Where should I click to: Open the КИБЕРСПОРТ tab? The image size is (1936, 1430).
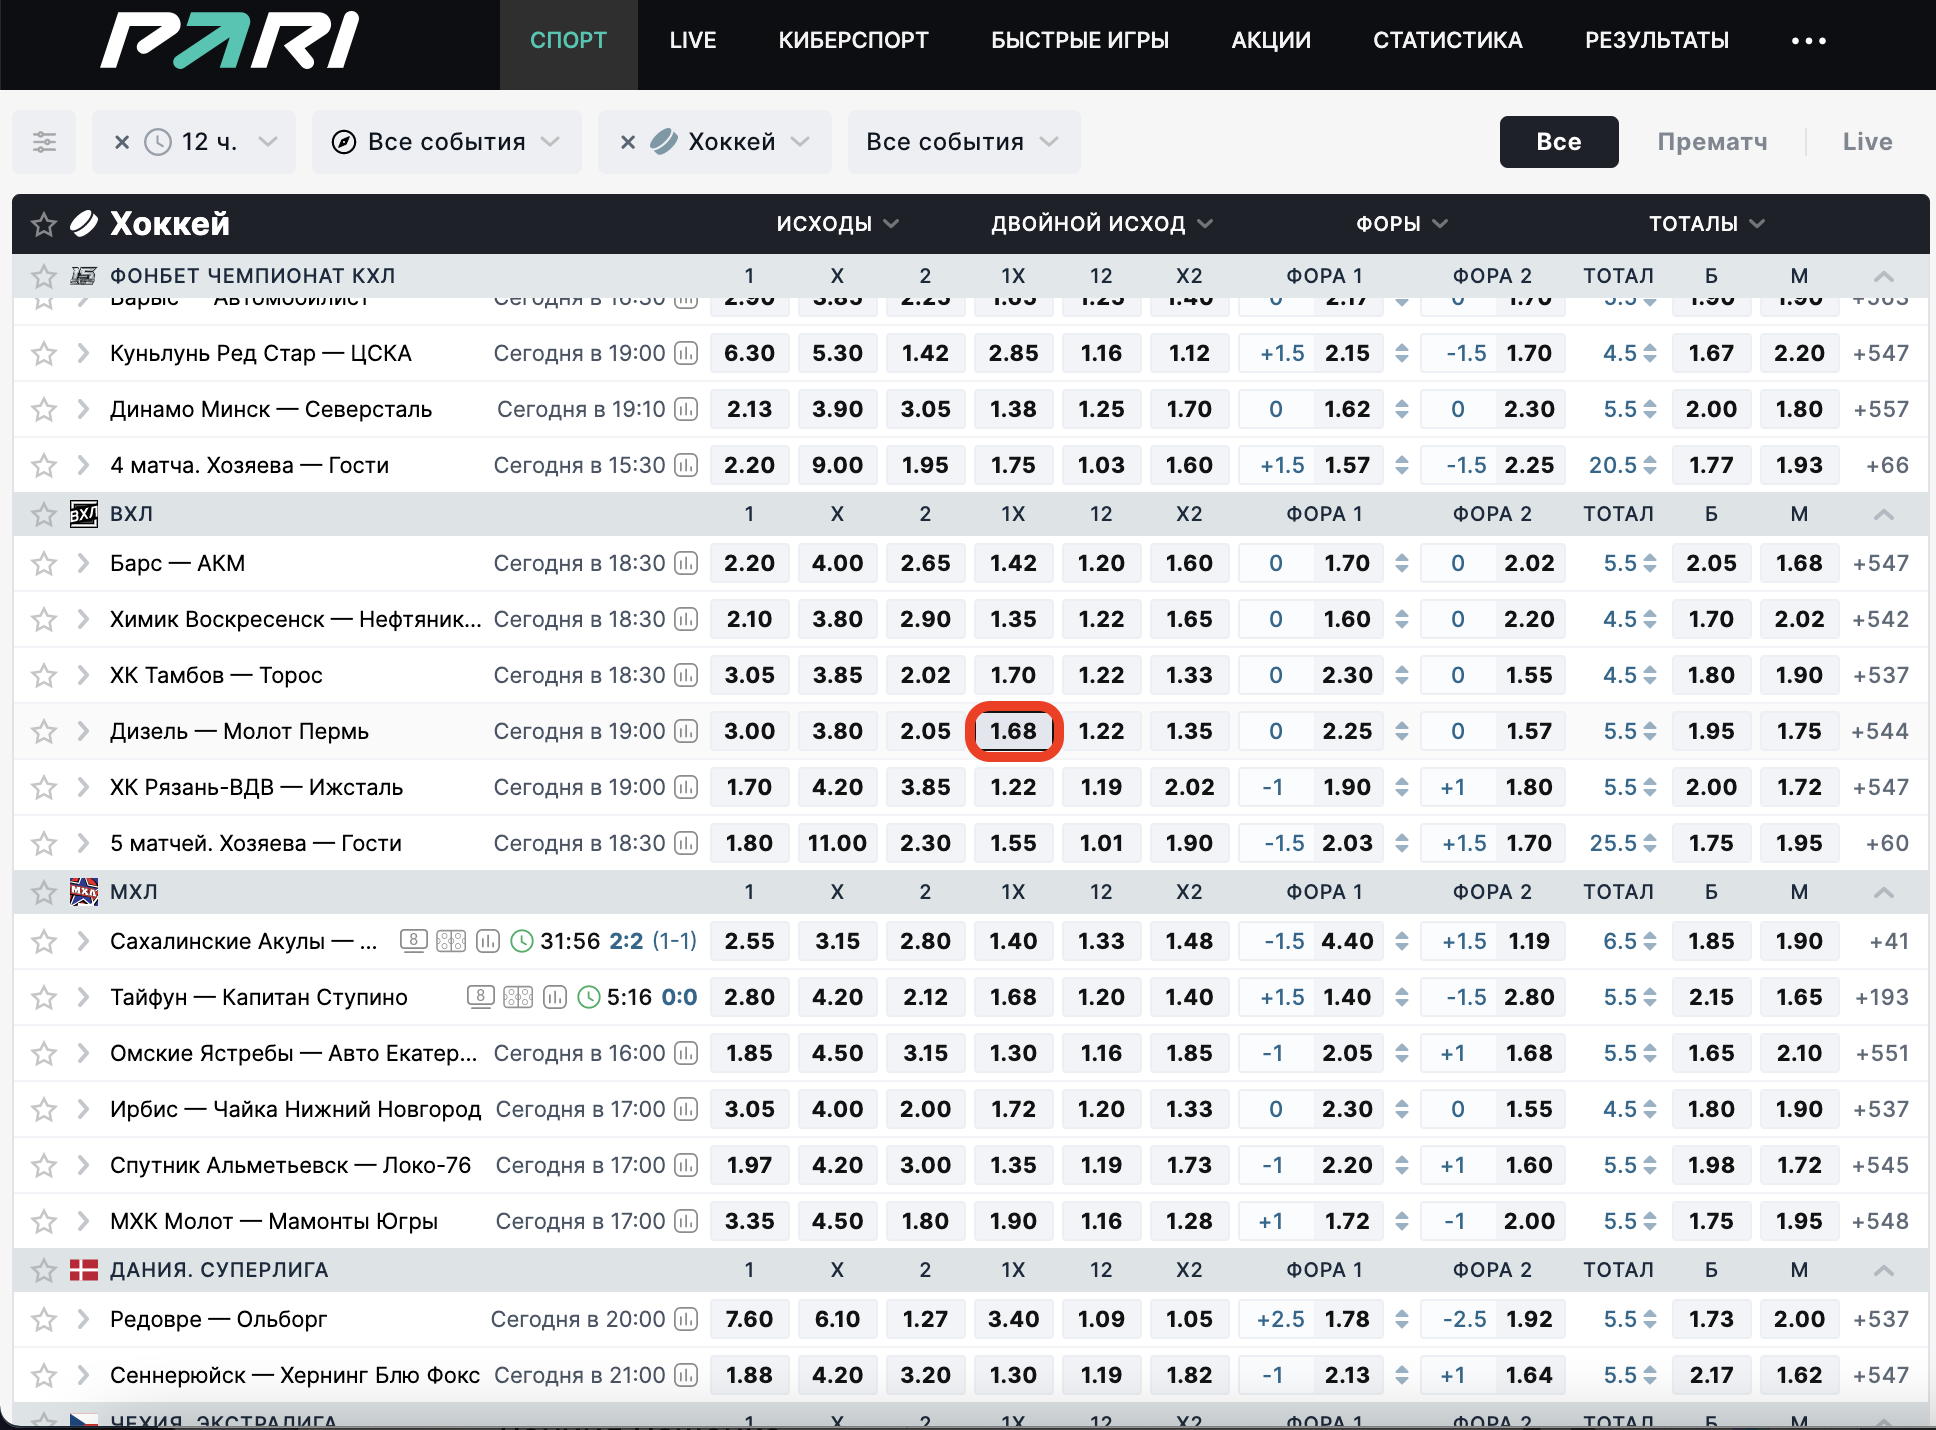(853, 41)
